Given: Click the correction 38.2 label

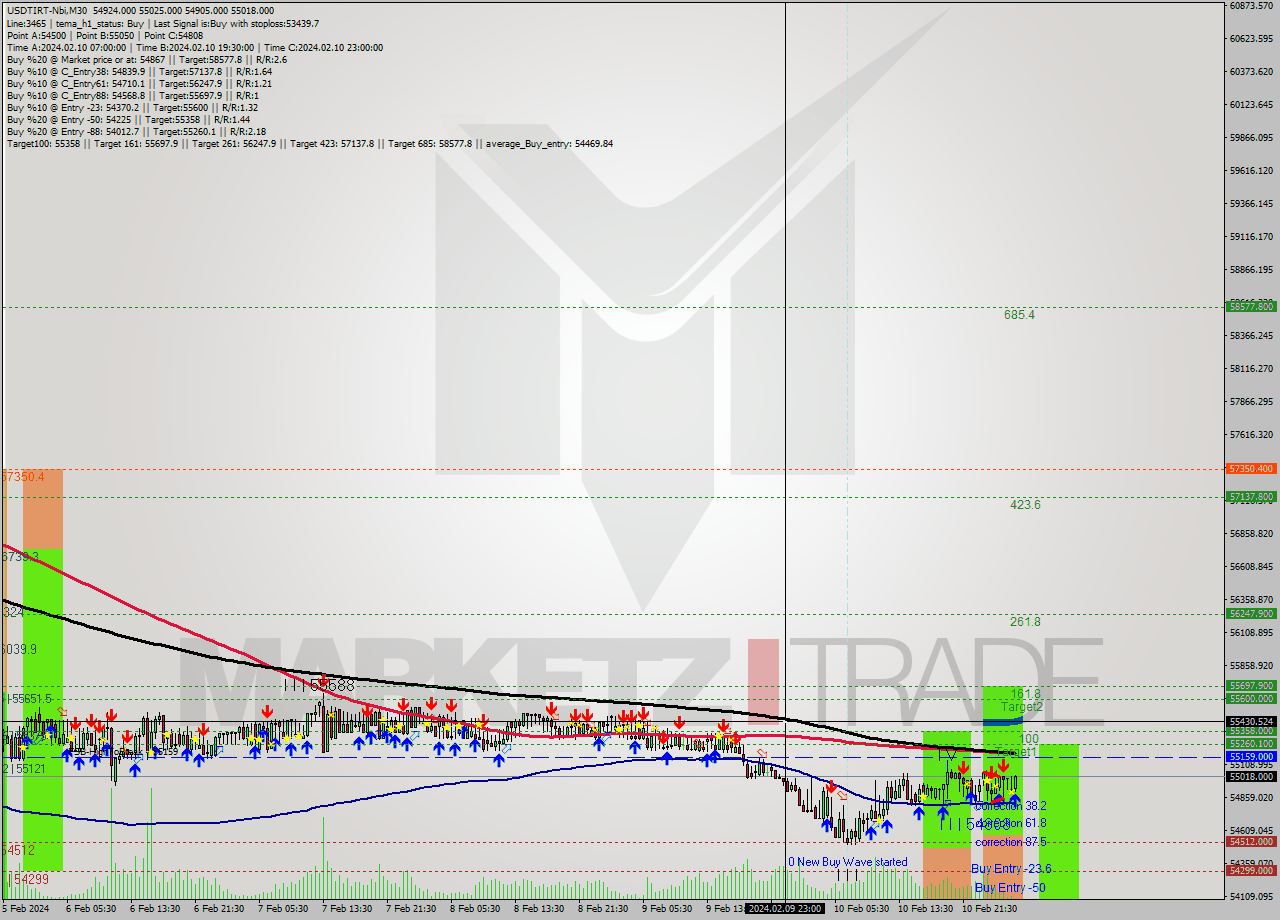Looking at the screenshot, I should point(1010,806).
